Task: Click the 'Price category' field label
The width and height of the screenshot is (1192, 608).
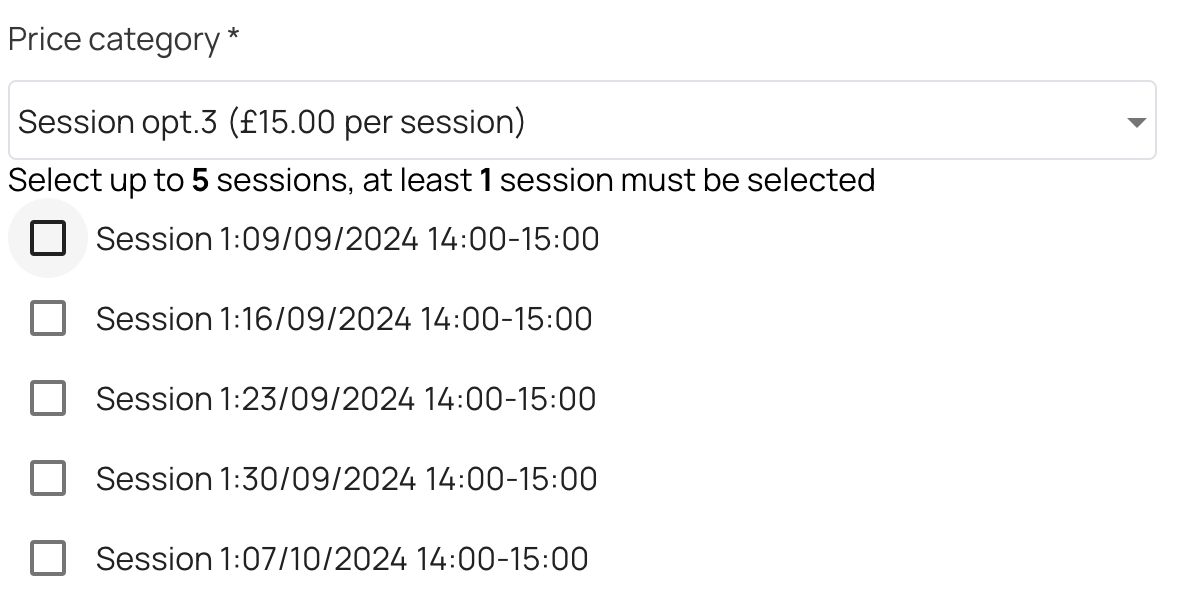Action: tap(113, 40)
